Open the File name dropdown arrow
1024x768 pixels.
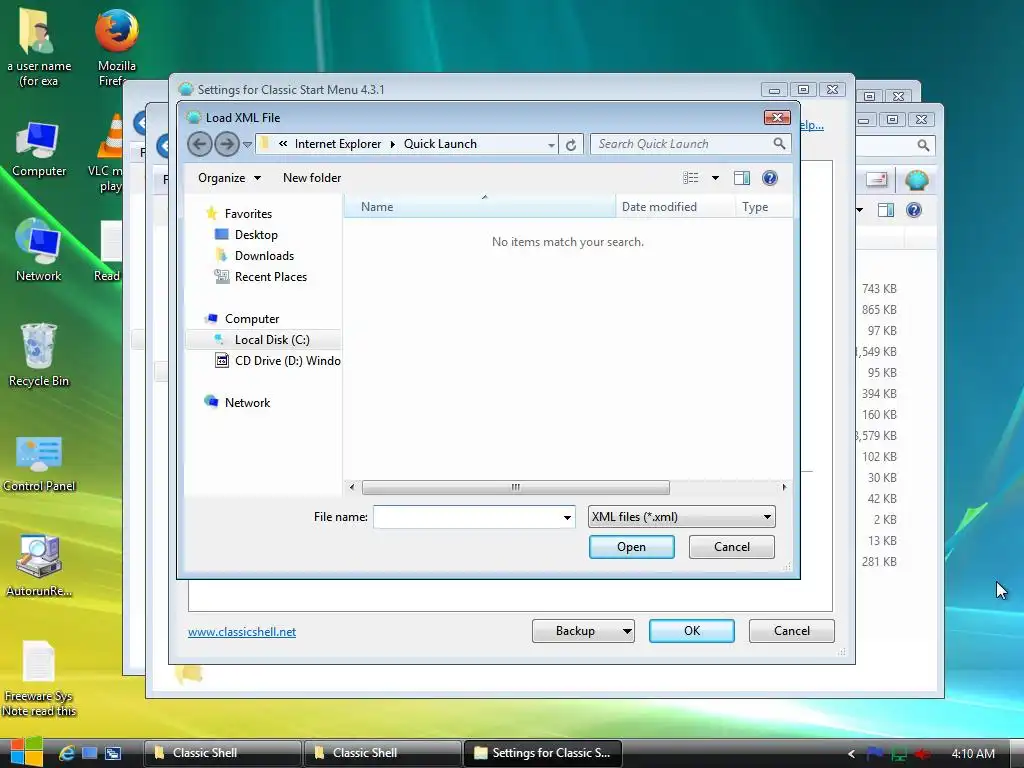[567, 517]
